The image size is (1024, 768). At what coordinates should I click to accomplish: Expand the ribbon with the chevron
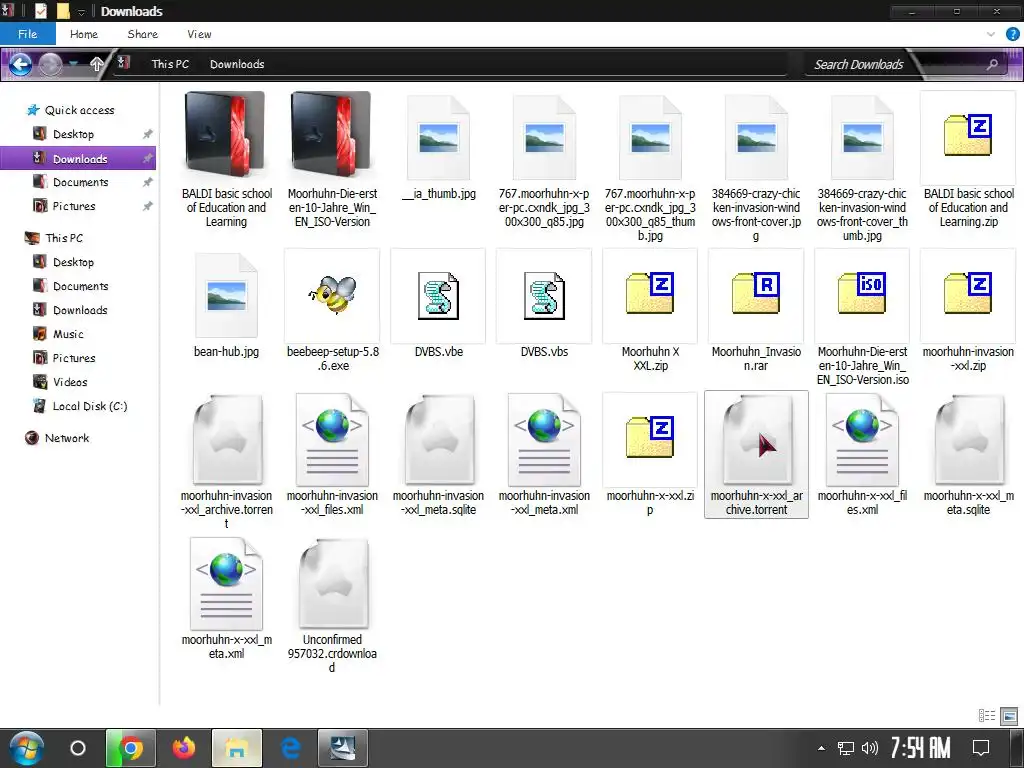pos(991,34)
